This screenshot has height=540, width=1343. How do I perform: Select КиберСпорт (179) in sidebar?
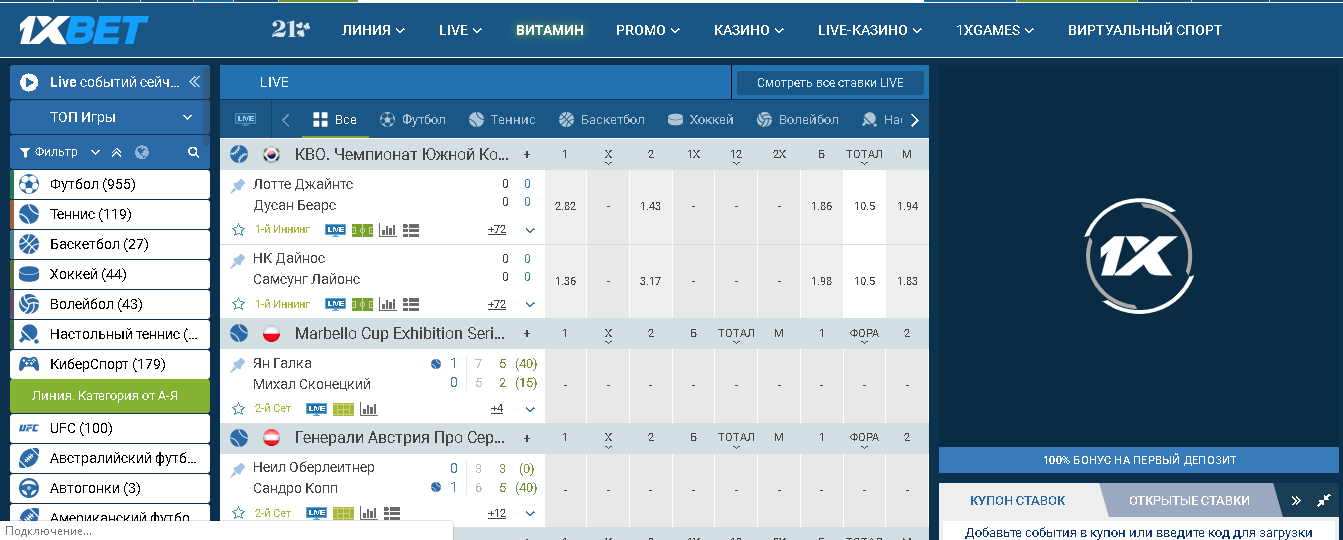110,364
